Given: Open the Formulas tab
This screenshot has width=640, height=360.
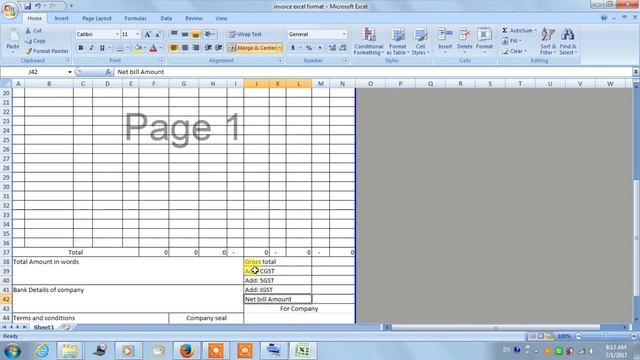Looking at the screenshot, I should tap(136, 18).
